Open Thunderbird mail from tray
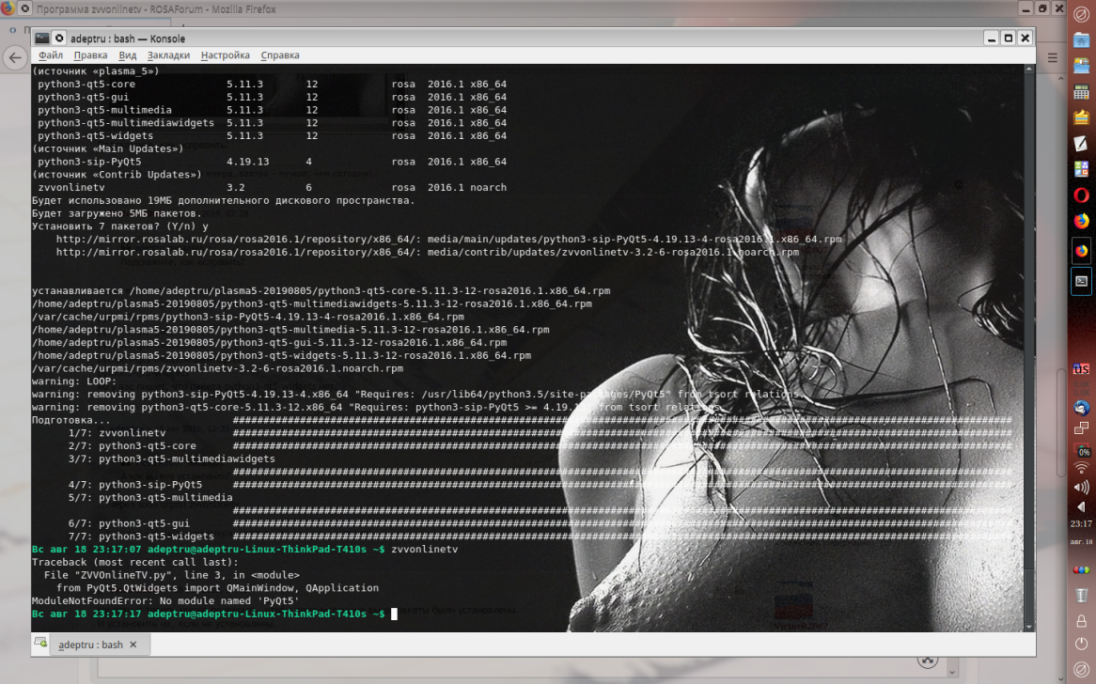The image size is (1096, 684). click(x=1081, y=408)
